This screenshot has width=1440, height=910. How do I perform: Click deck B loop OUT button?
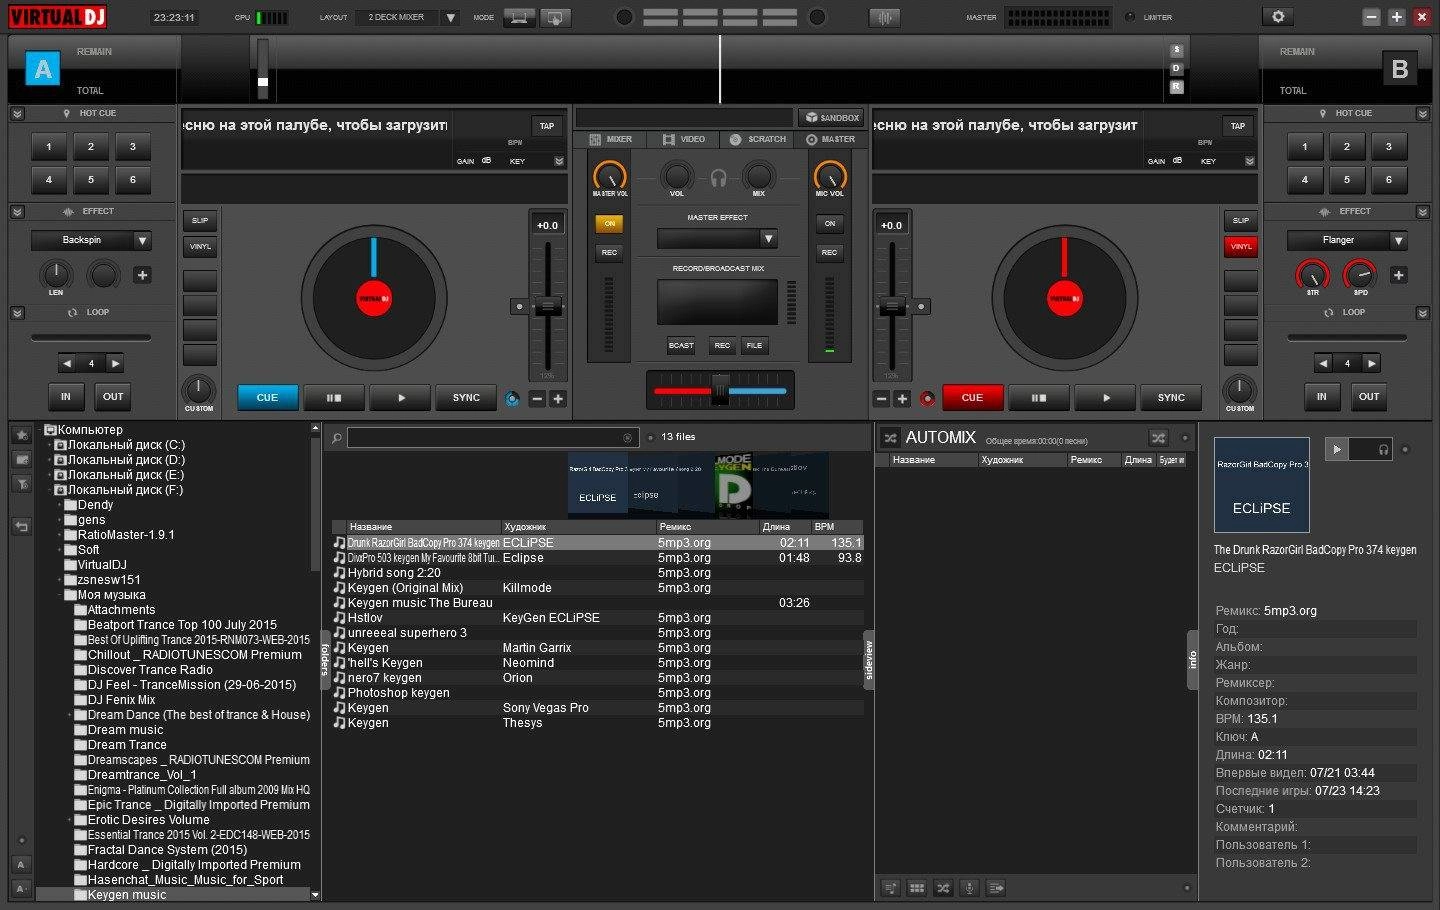coord(1369,397)
